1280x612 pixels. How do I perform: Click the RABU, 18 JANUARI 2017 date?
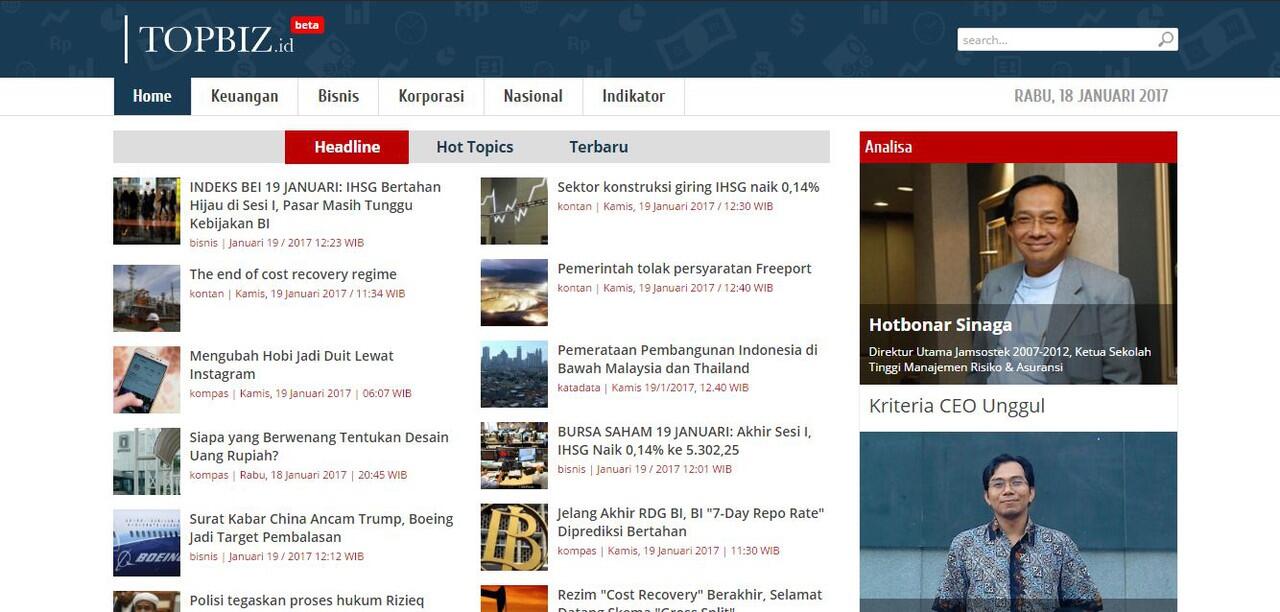[1091, 96]
